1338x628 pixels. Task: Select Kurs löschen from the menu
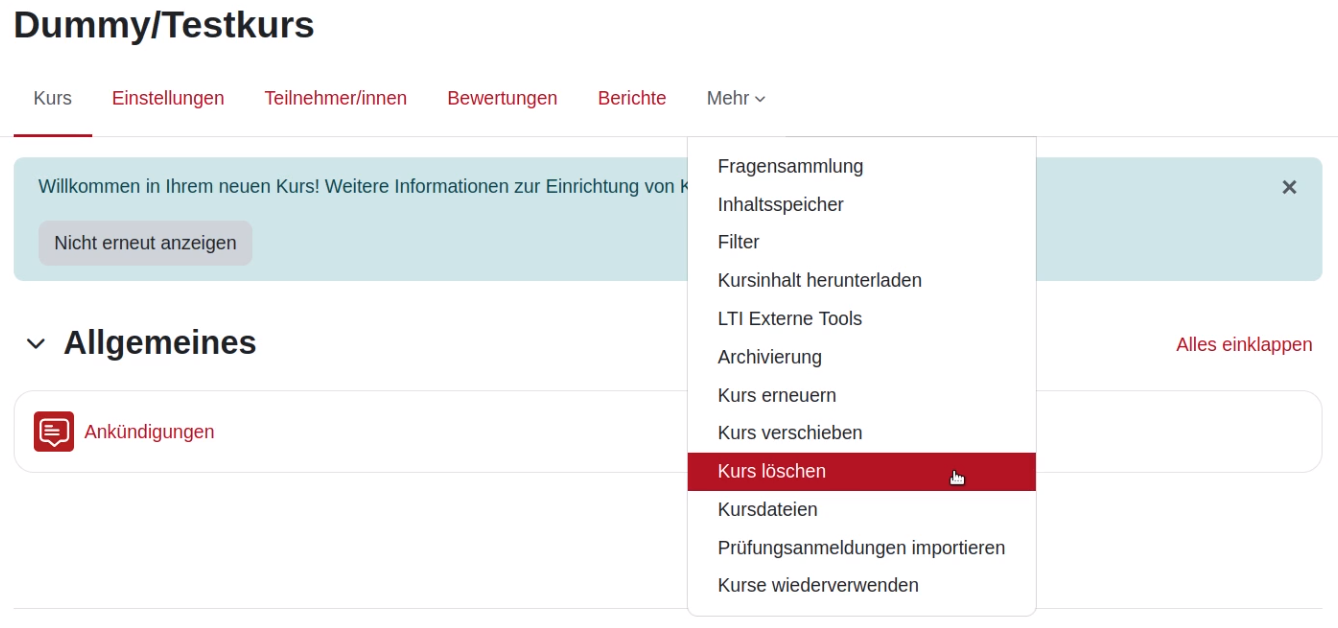pos(772,470)
